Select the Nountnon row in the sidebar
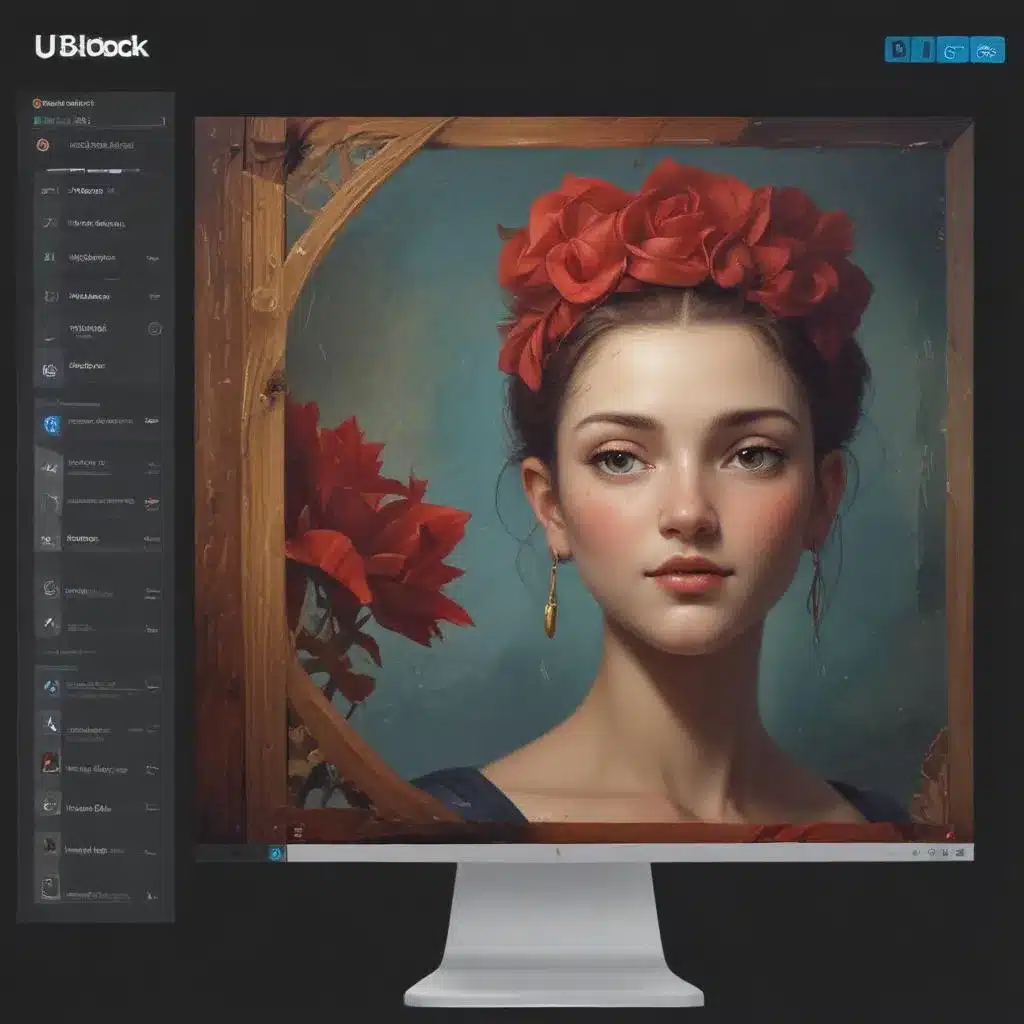Viewport: 1024px width, 1024px height. click(98, 539)
